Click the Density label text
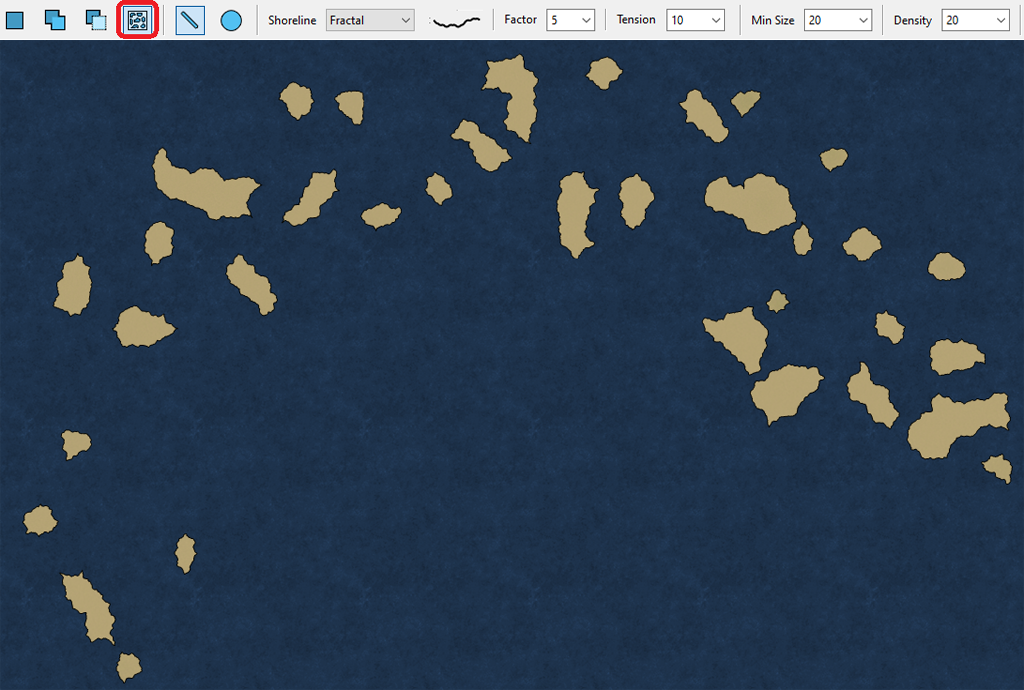This screenshot has height=690, width=1024. pyautogui.click(x=912, y=20)
